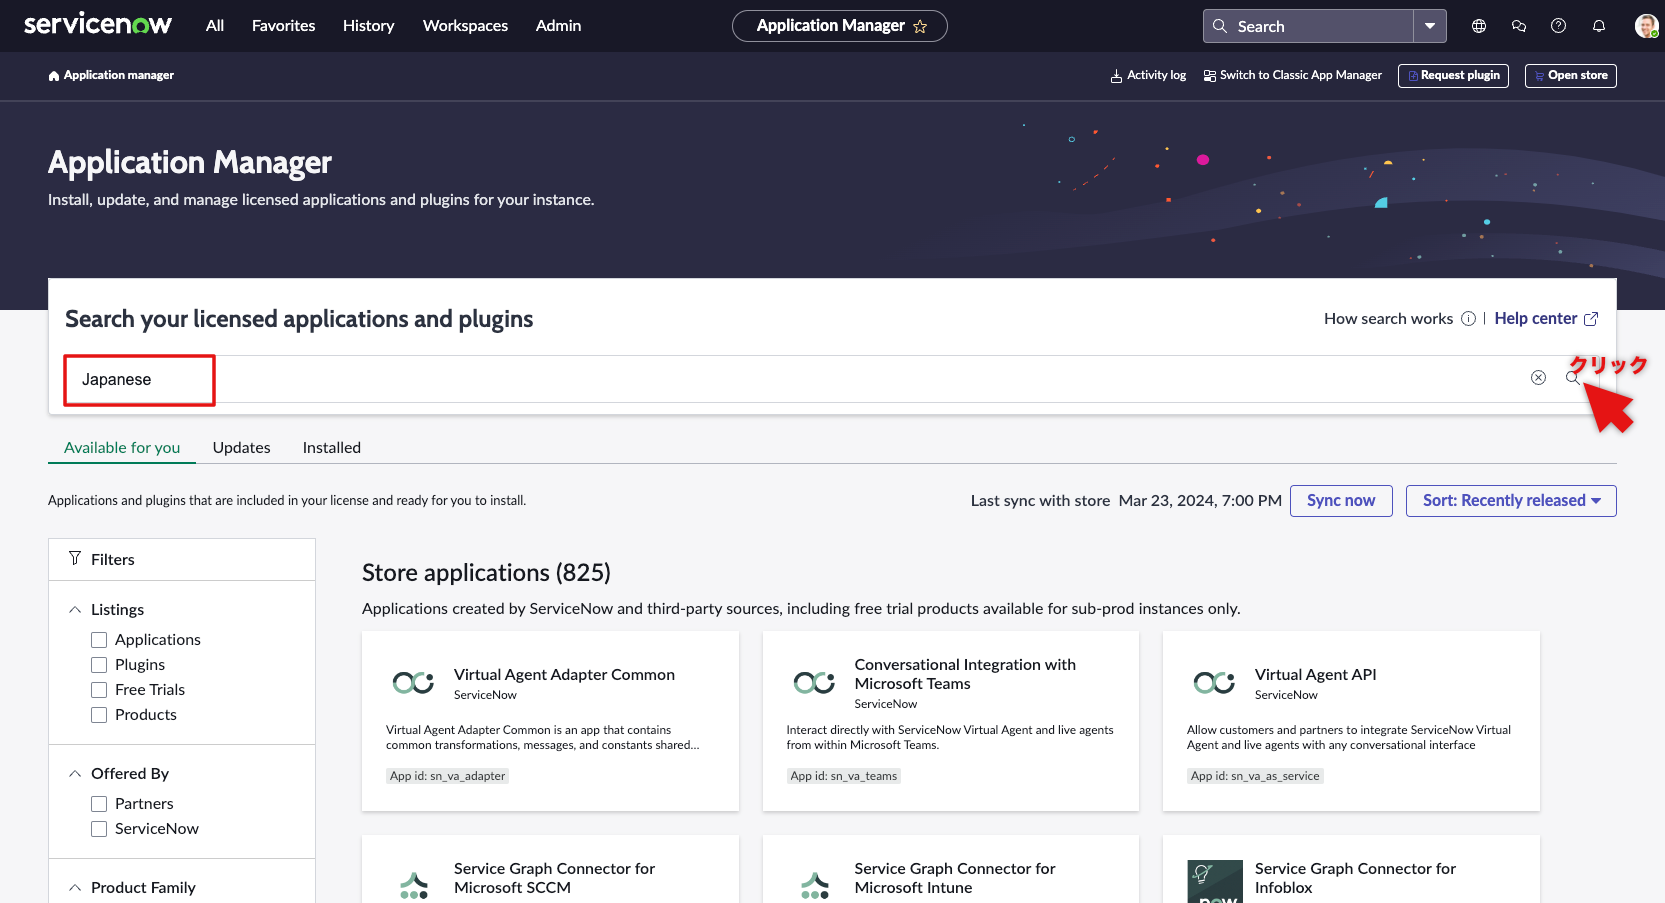This screenshot has height=903, width=1665.
Task: Open the chat conversations icon
Action: [x=1518, y=25]
